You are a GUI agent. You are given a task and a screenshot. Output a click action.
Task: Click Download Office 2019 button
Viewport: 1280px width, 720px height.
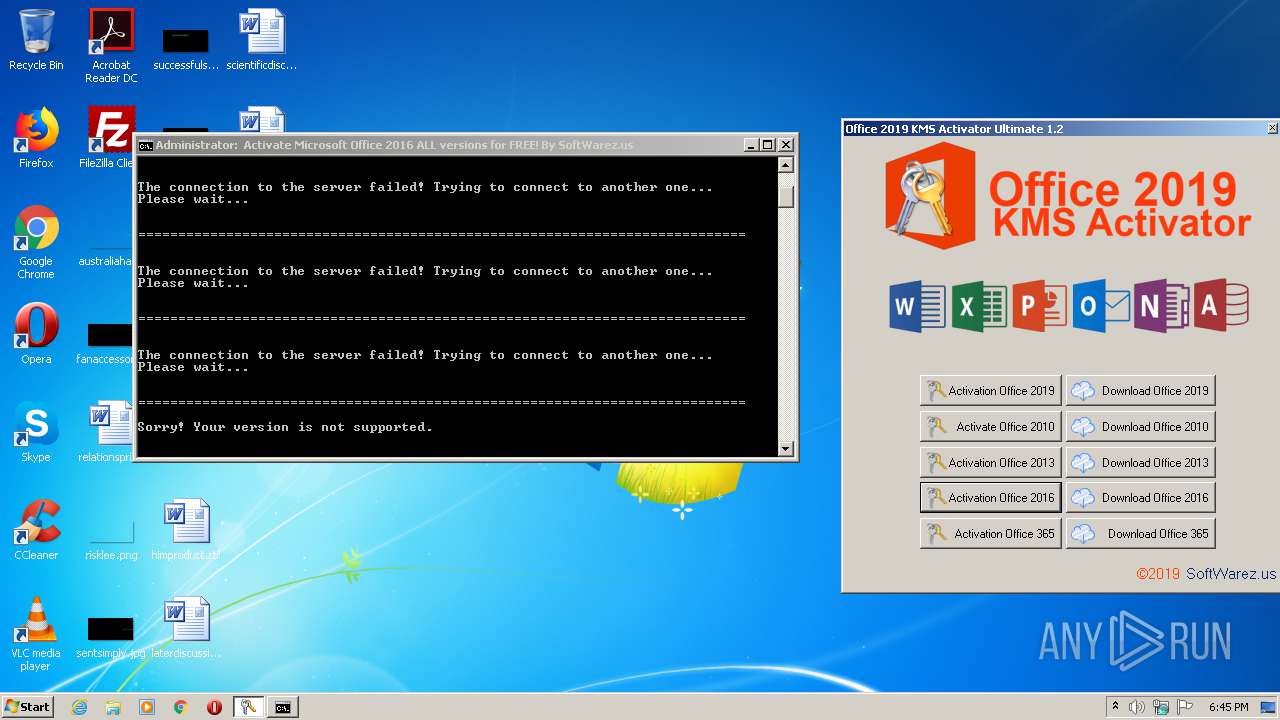[x=1141, y=391]
